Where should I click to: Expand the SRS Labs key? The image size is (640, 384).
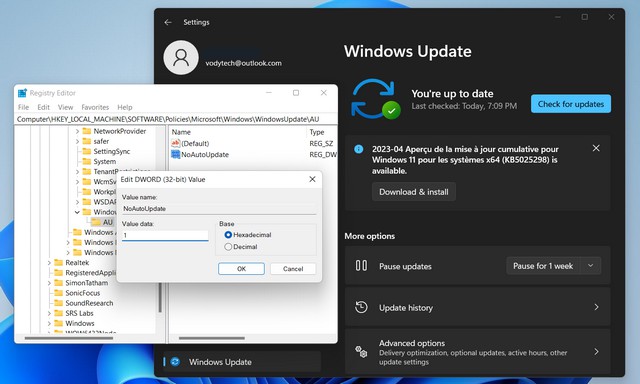click(49, 313)
